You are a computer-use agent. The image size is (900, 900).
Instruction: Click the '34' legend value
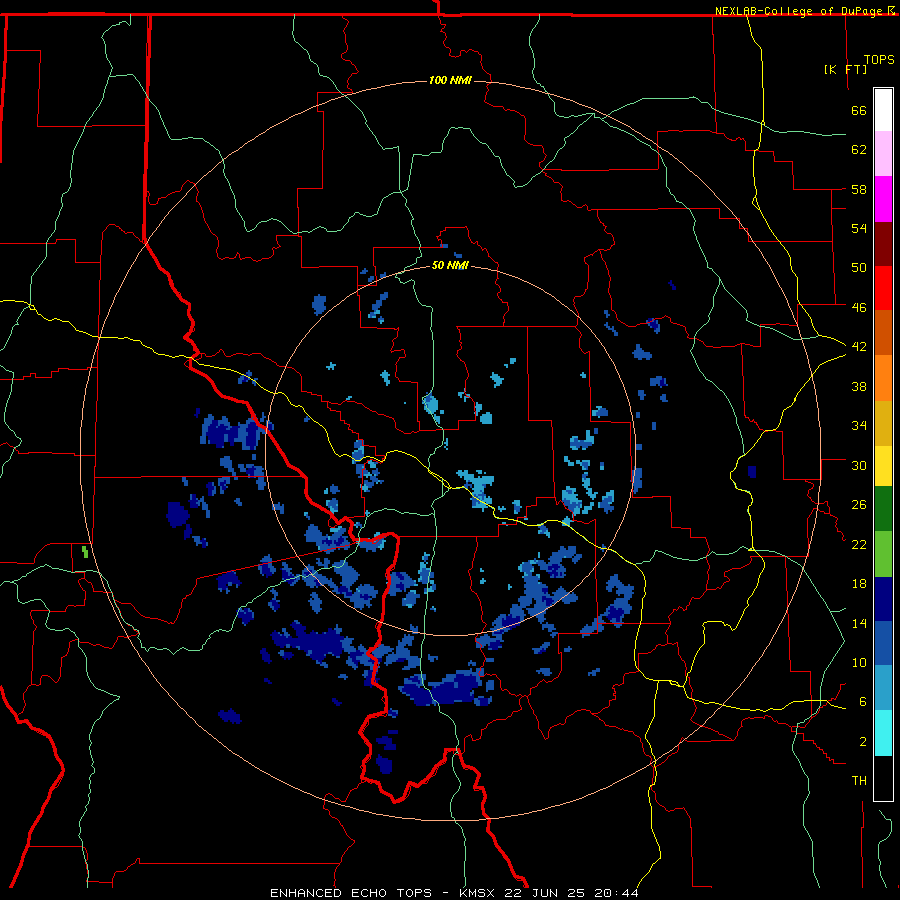[859, 426]
